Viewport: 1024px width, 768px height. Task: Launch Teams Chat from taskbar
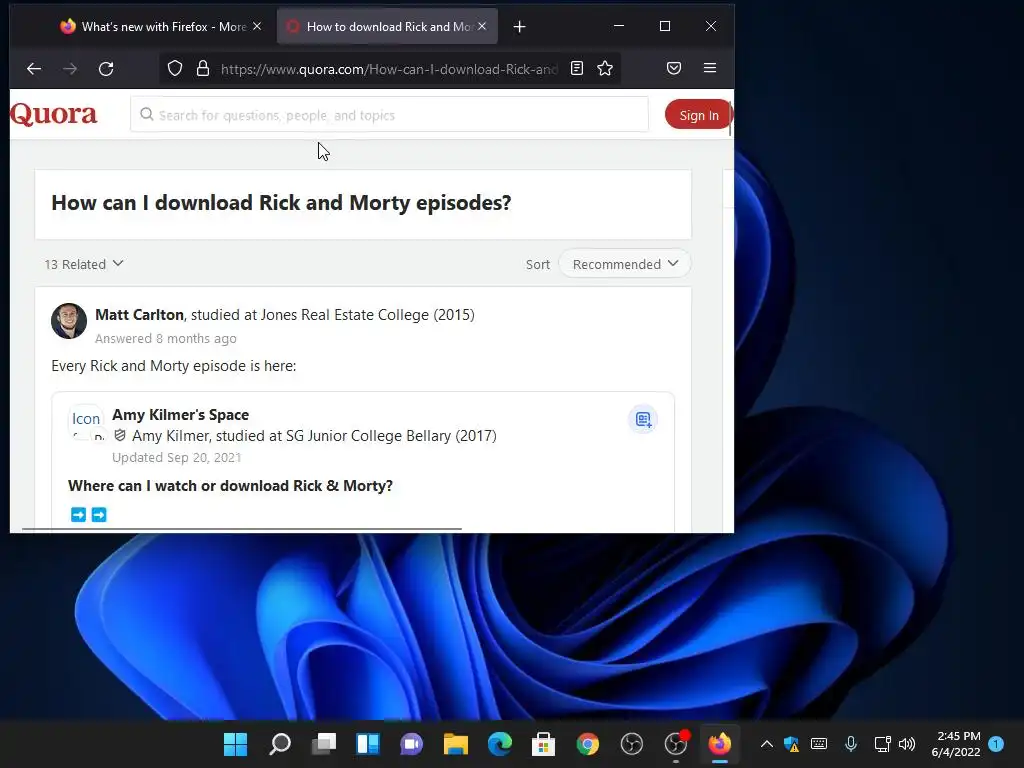point(411,744)
